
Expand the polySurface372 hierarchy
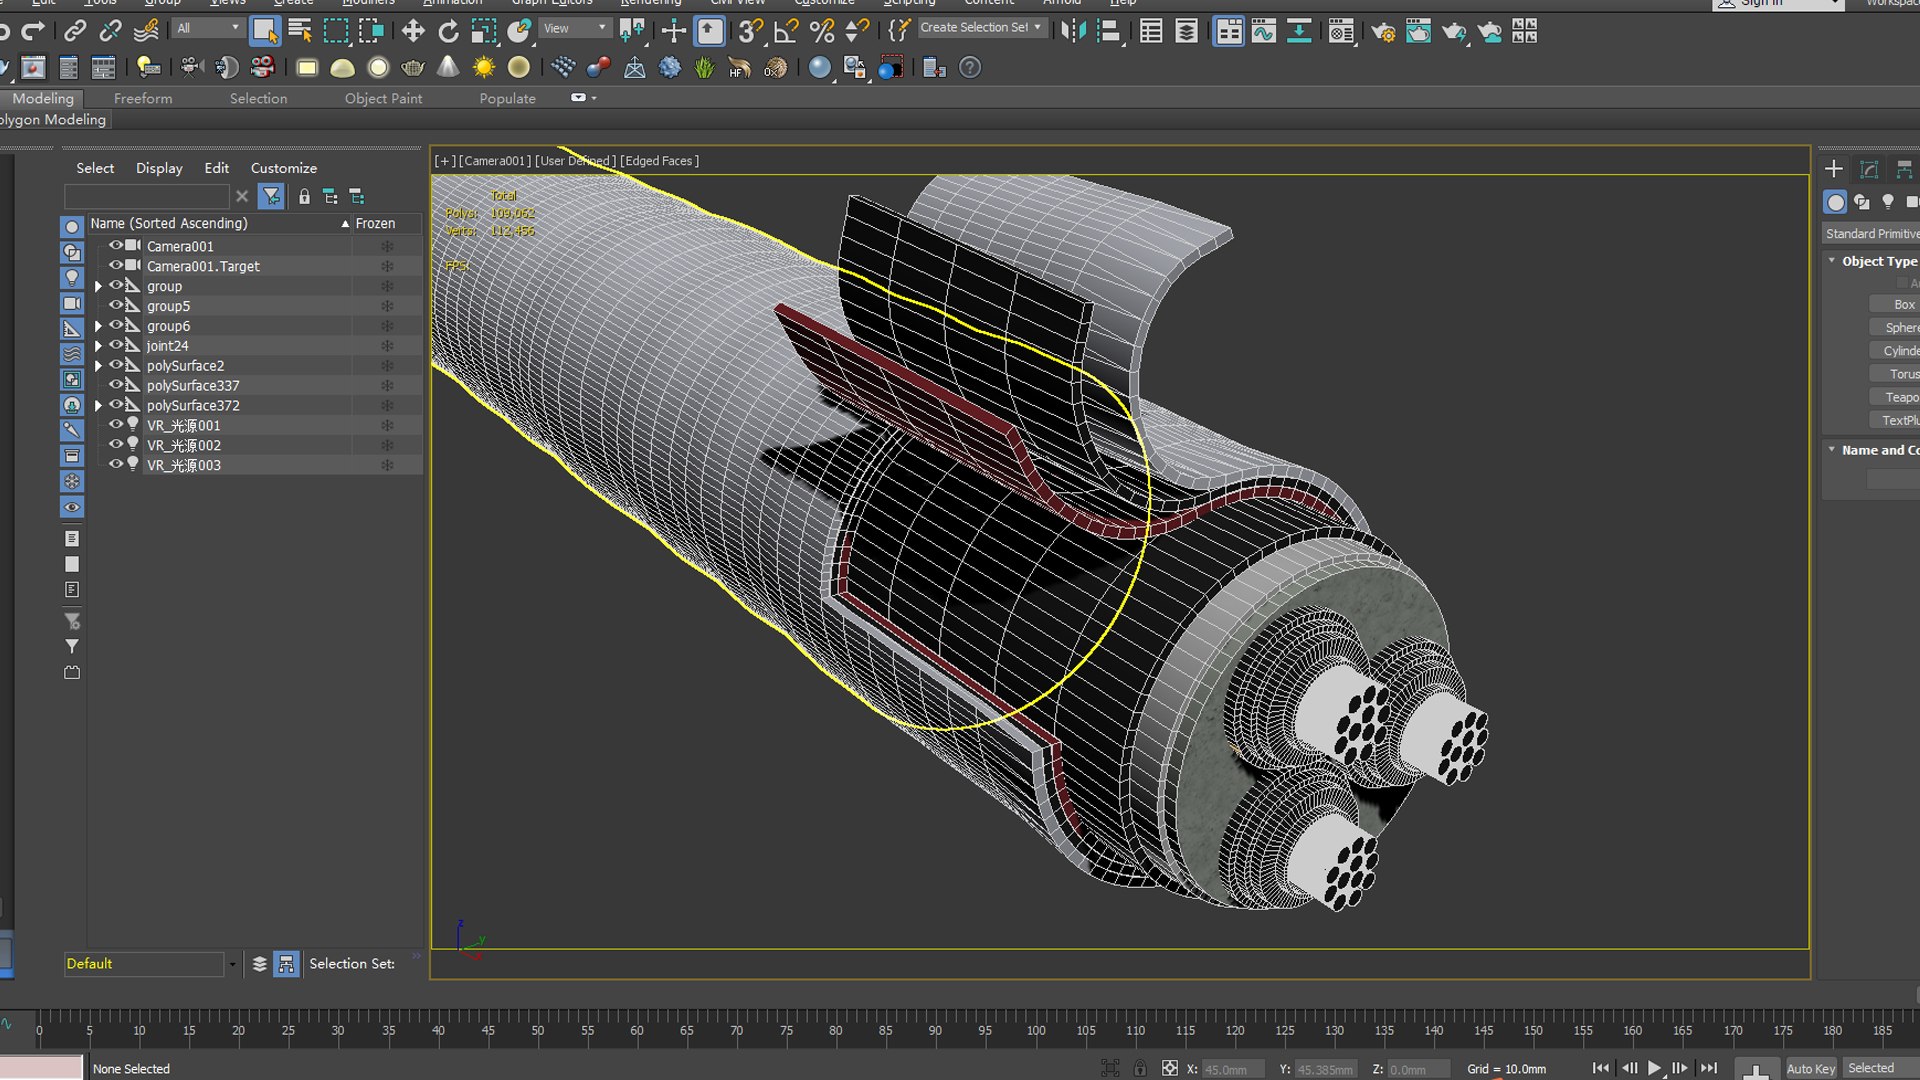pos(98,406)
